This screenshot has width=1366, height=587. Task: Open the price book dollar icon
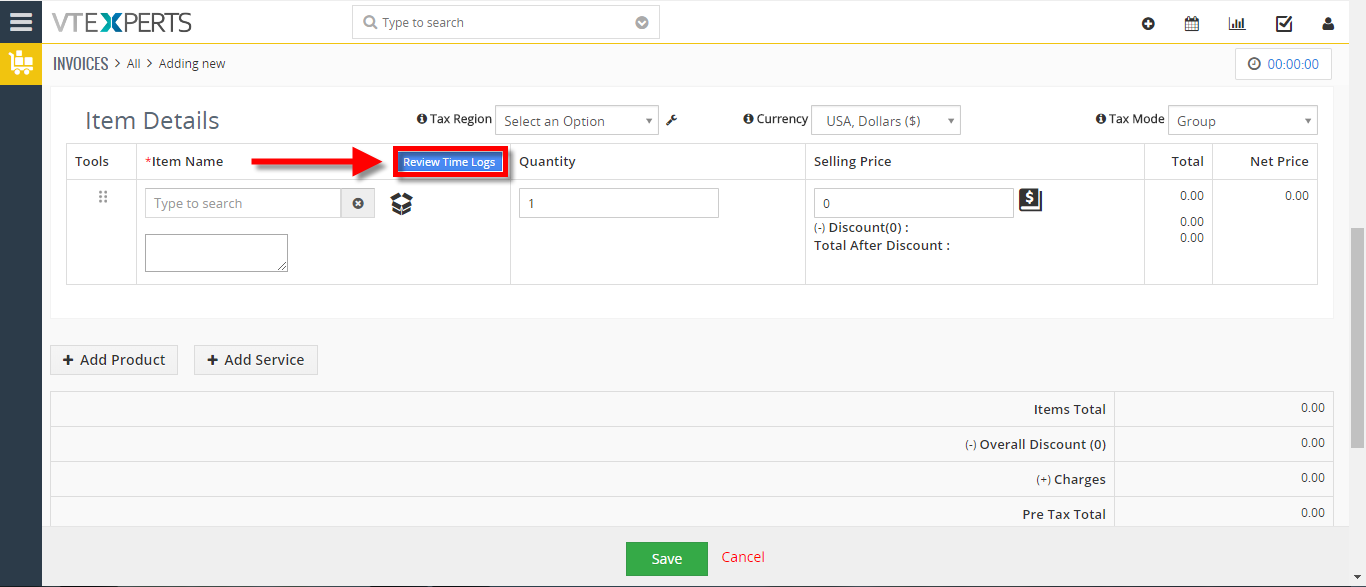(x=1030, y=200)
